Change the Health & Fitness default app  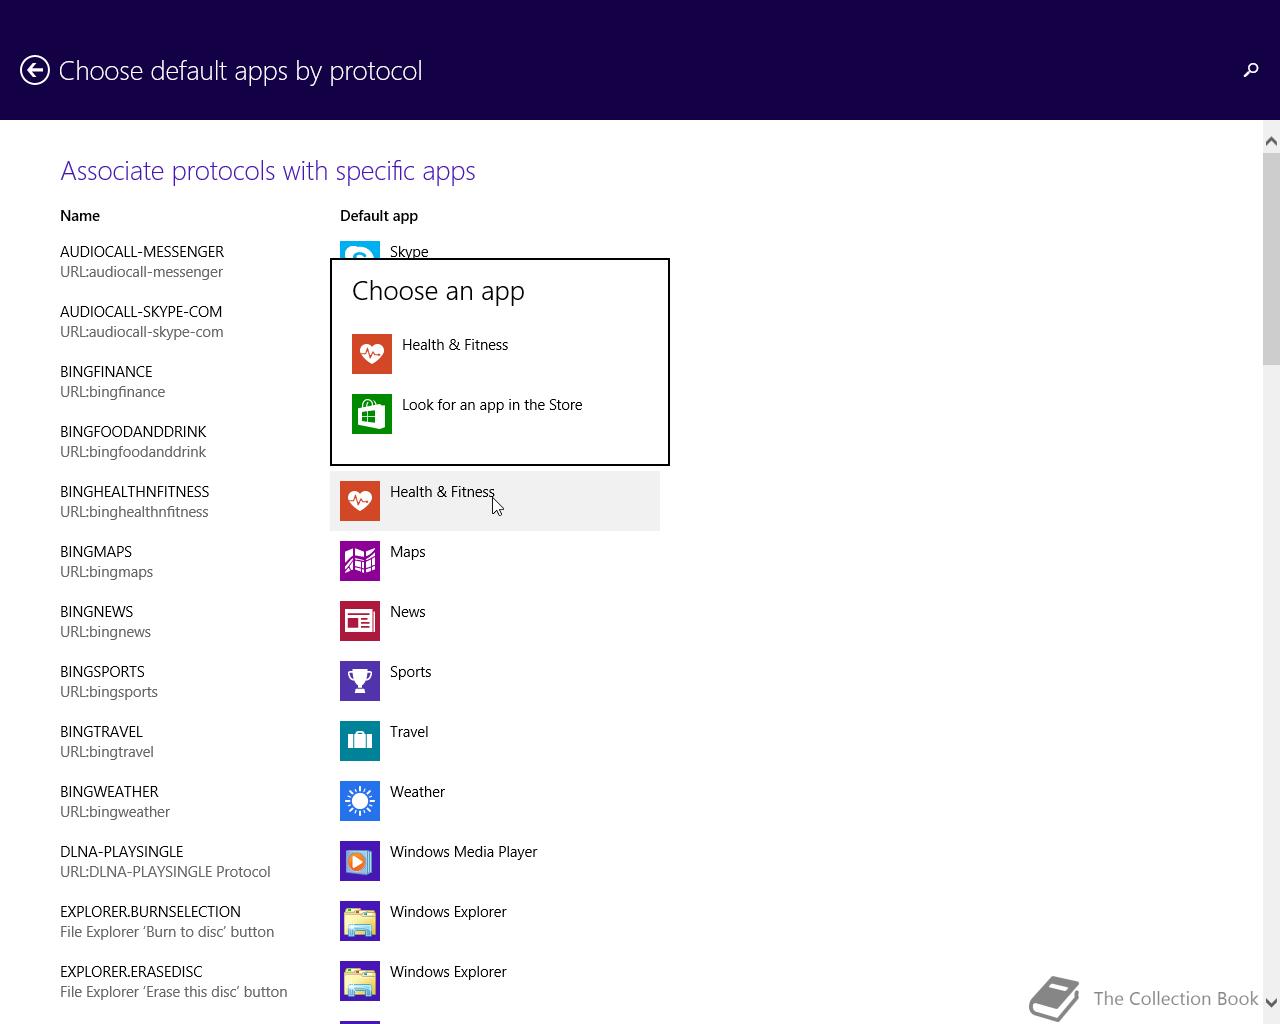495,501
